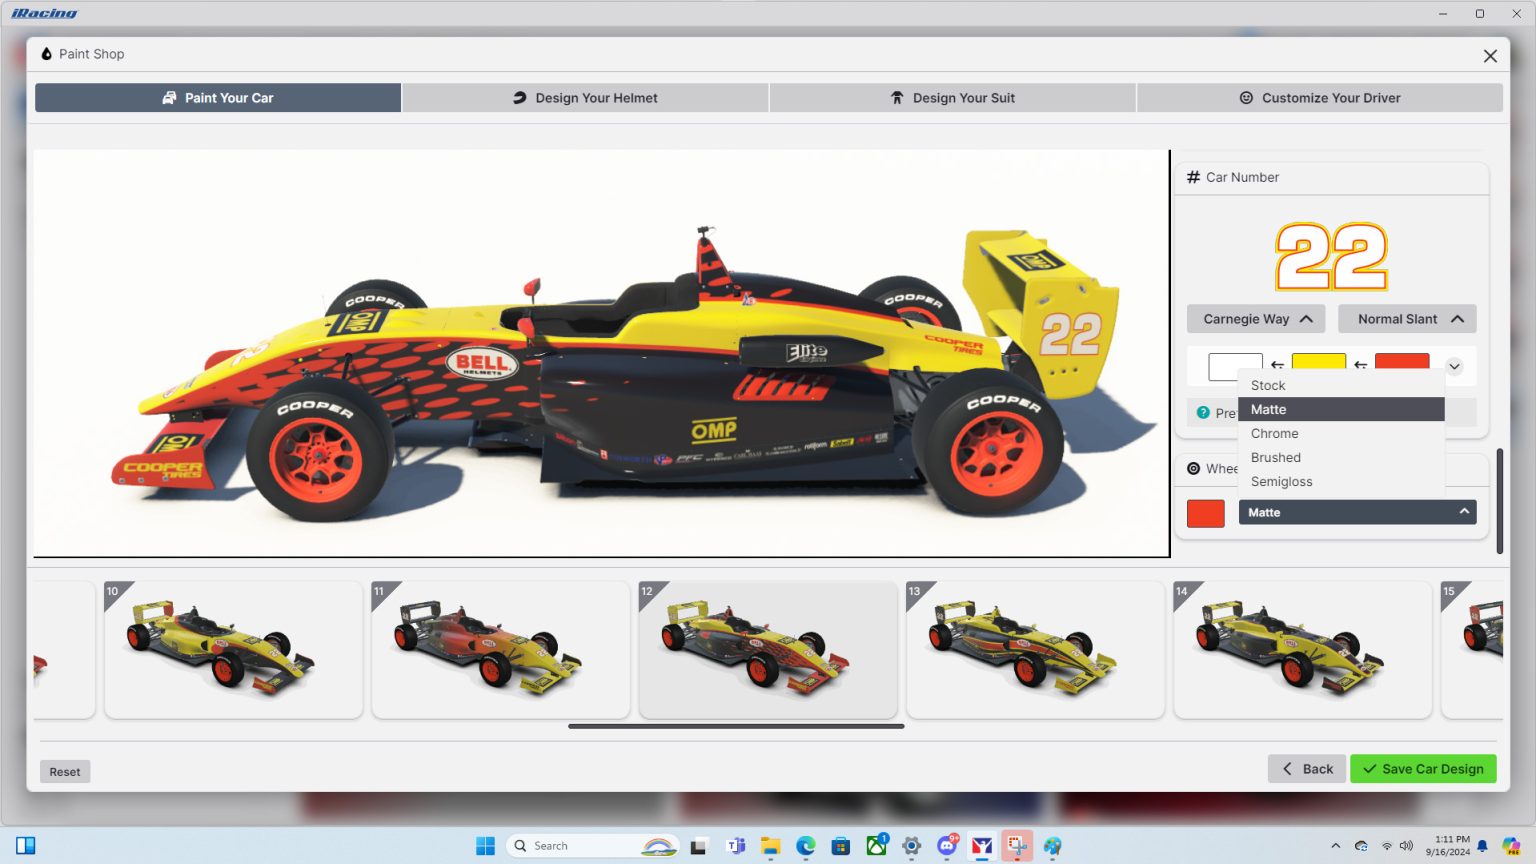The width and height of the screenshot is (1536, 864).
Task: Click the Reset button
Action: coord(64,771)
